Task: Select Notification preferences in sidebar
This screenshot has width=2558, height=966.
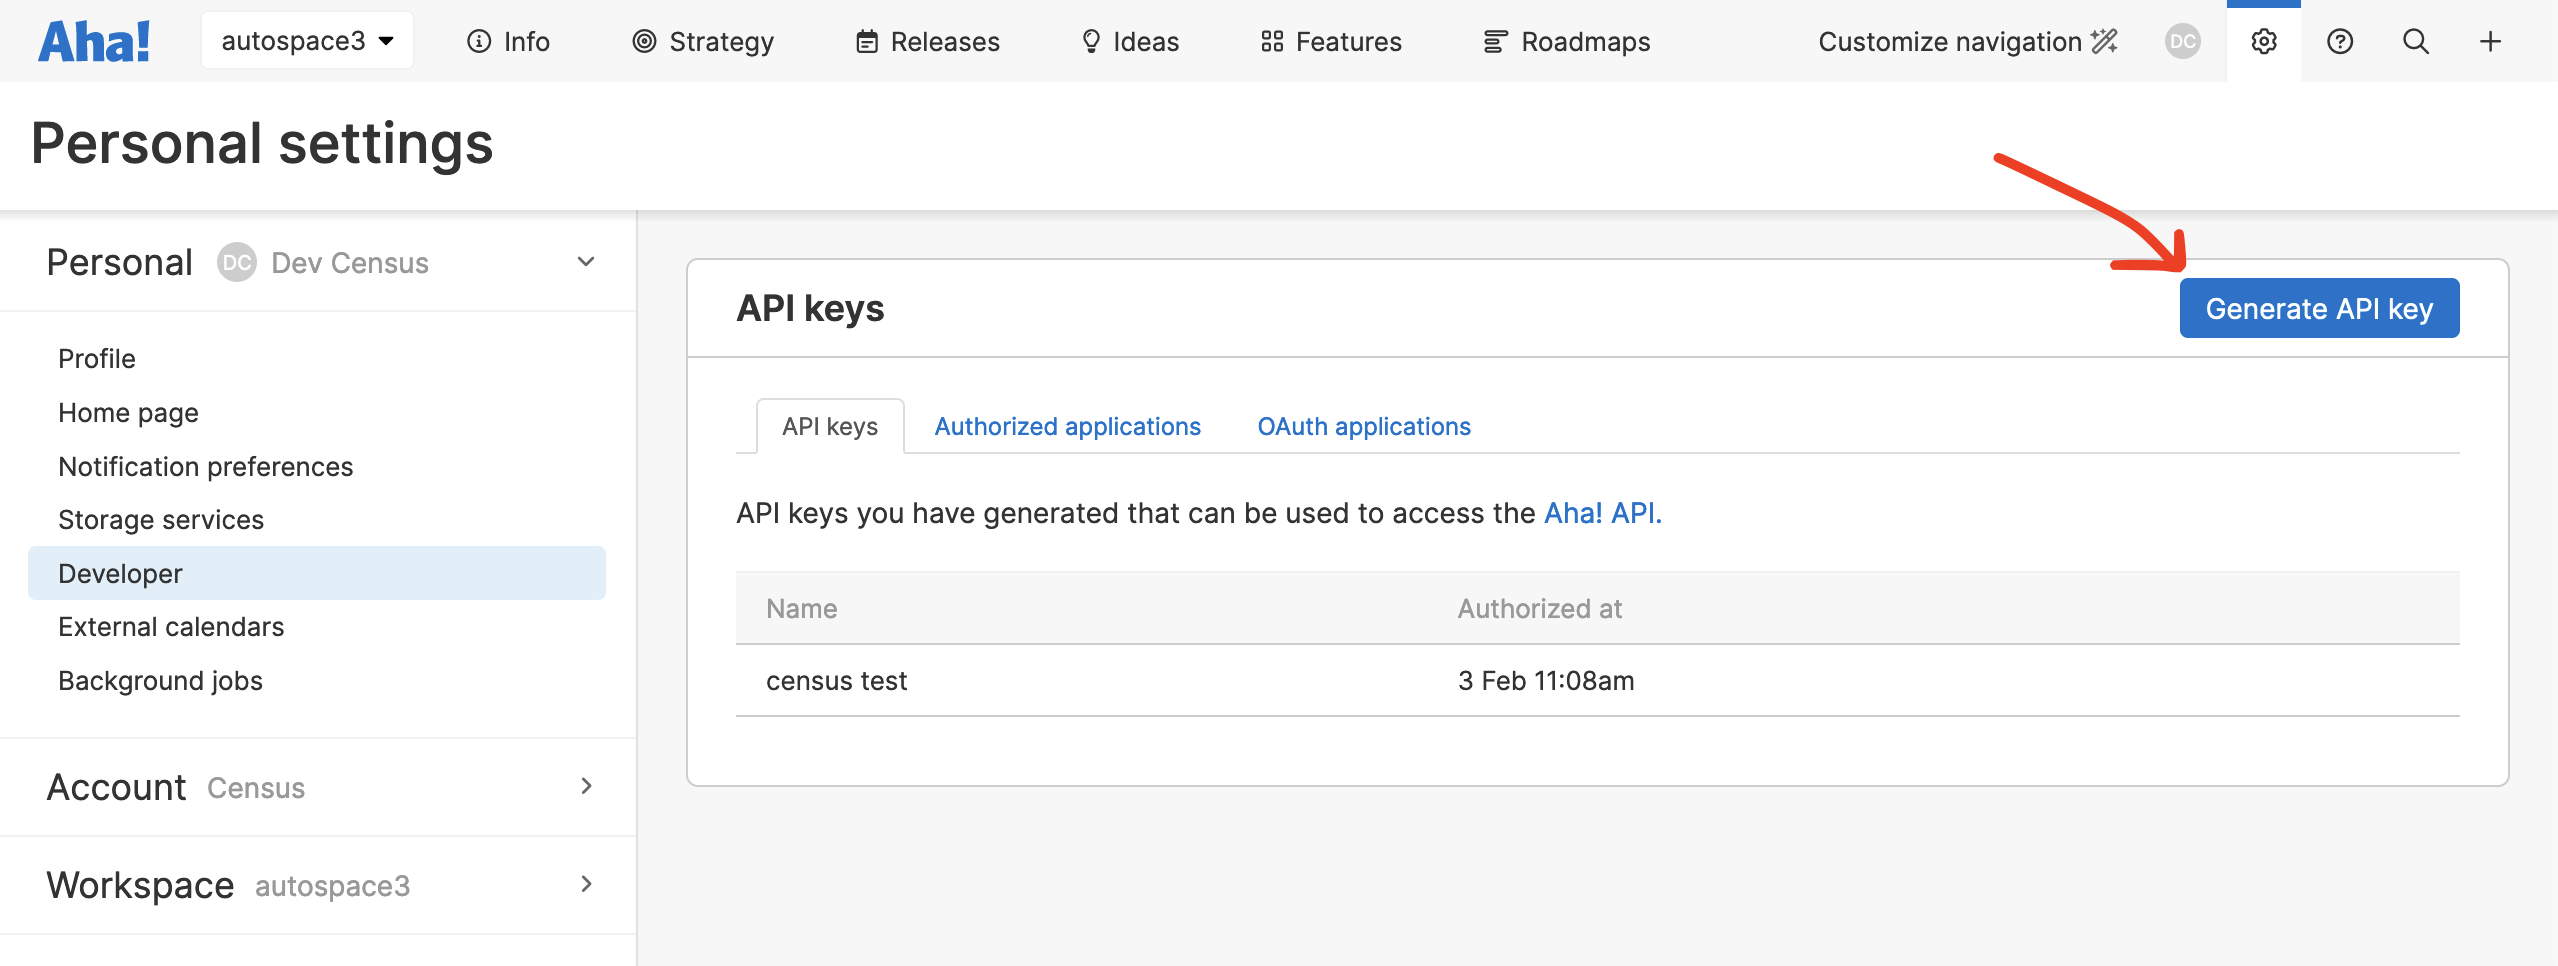Action: click(x=205, y=467)
